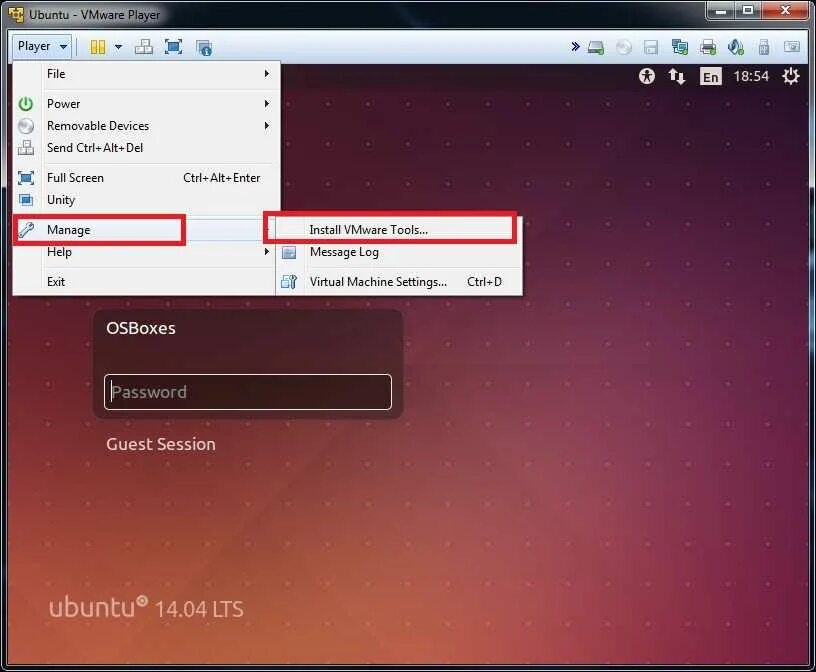Viewport: 816px width, 672px height.
Task: Open the dropdown arrow beside pause icon
Action: (119, 47)
